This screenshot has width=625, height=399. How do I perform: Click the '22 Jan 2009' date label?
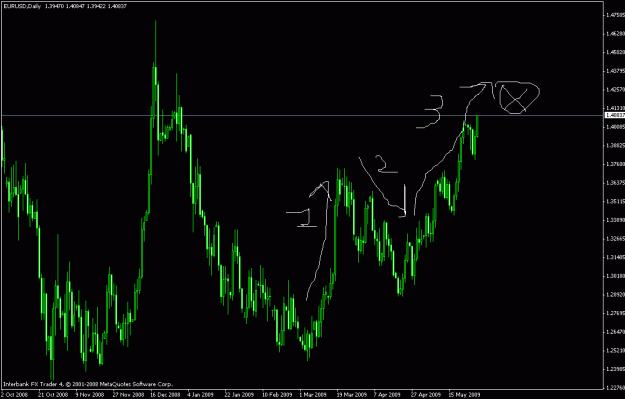coord(239,395)
